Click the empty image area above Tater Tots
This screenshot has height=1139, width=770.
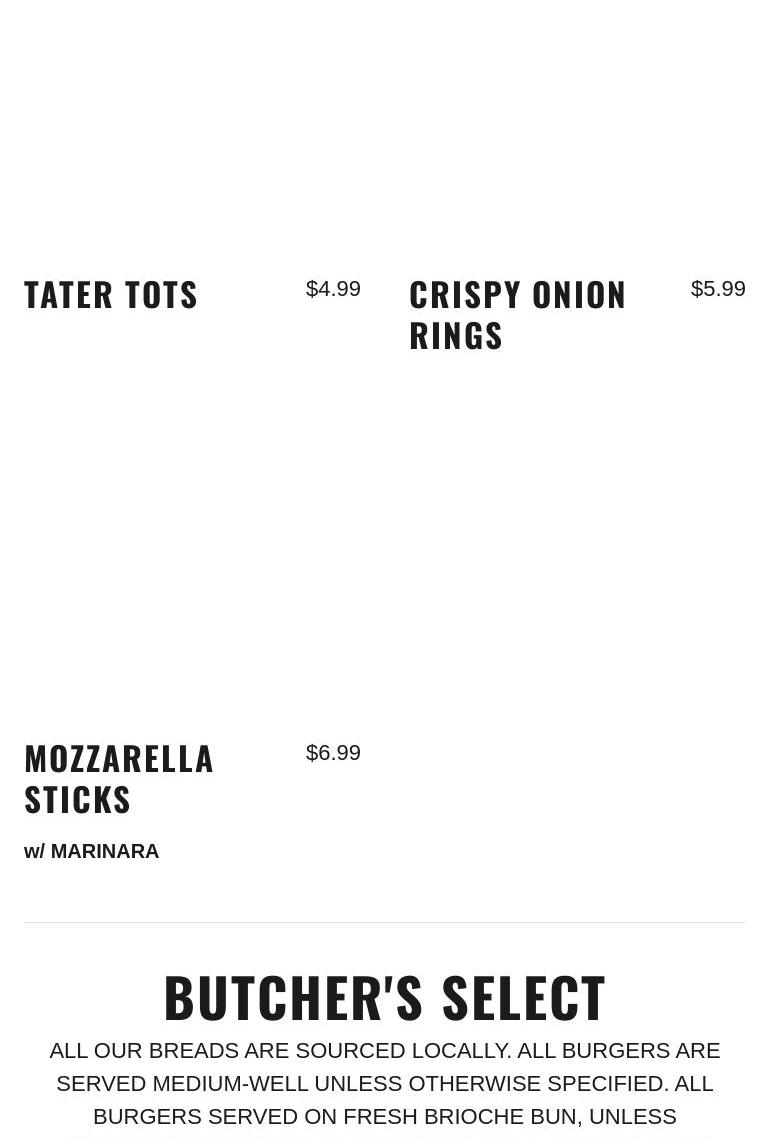[x=192, y=130]
